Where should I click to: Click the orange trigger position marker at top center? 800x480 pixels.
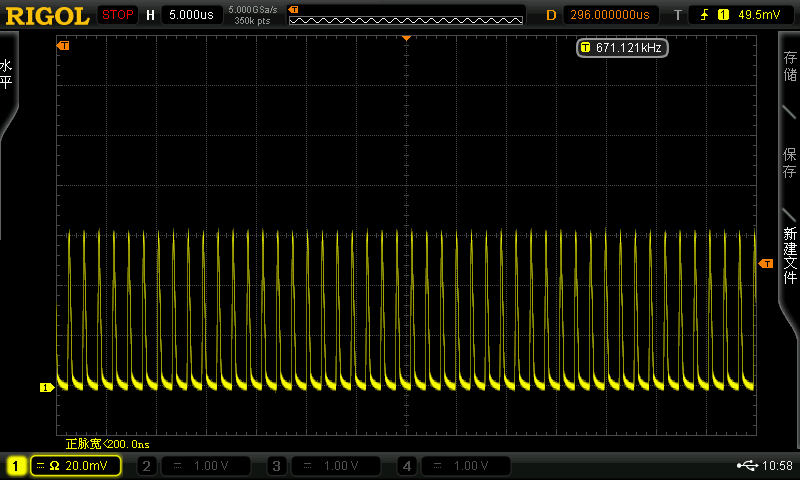point(406,37)
